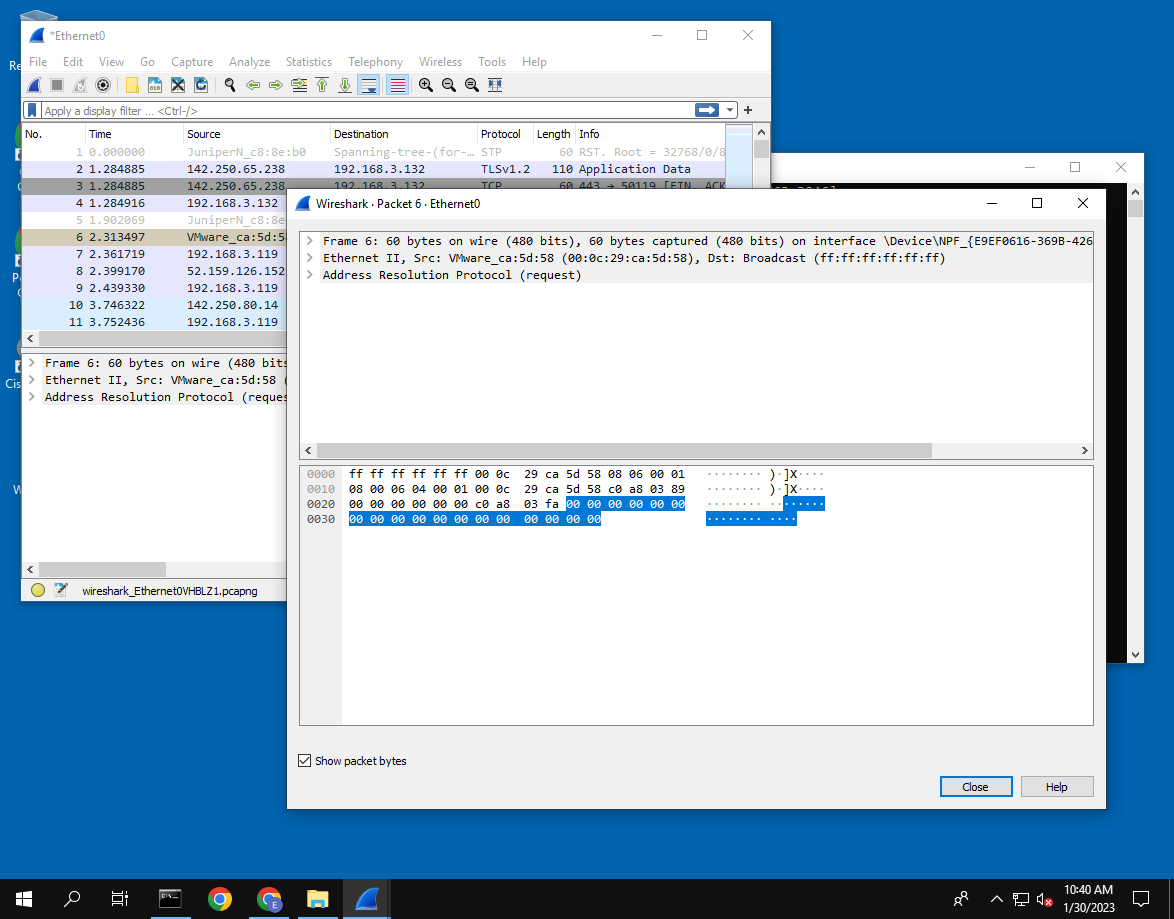
Task: Open the Wireless menu
Action: click(440, 62)
